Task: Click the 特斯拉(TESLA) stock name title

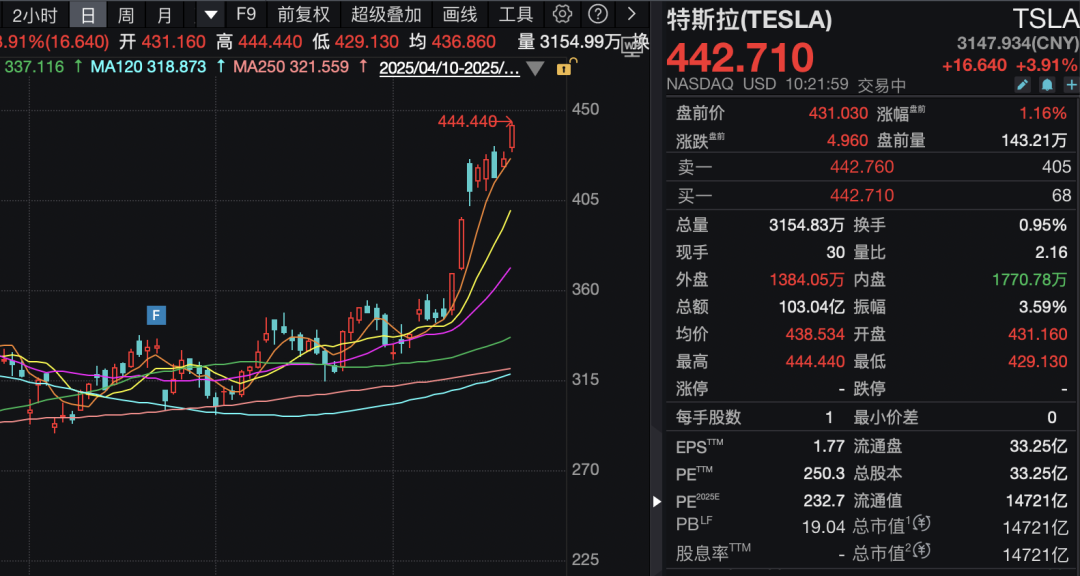Action: (749, 20)
